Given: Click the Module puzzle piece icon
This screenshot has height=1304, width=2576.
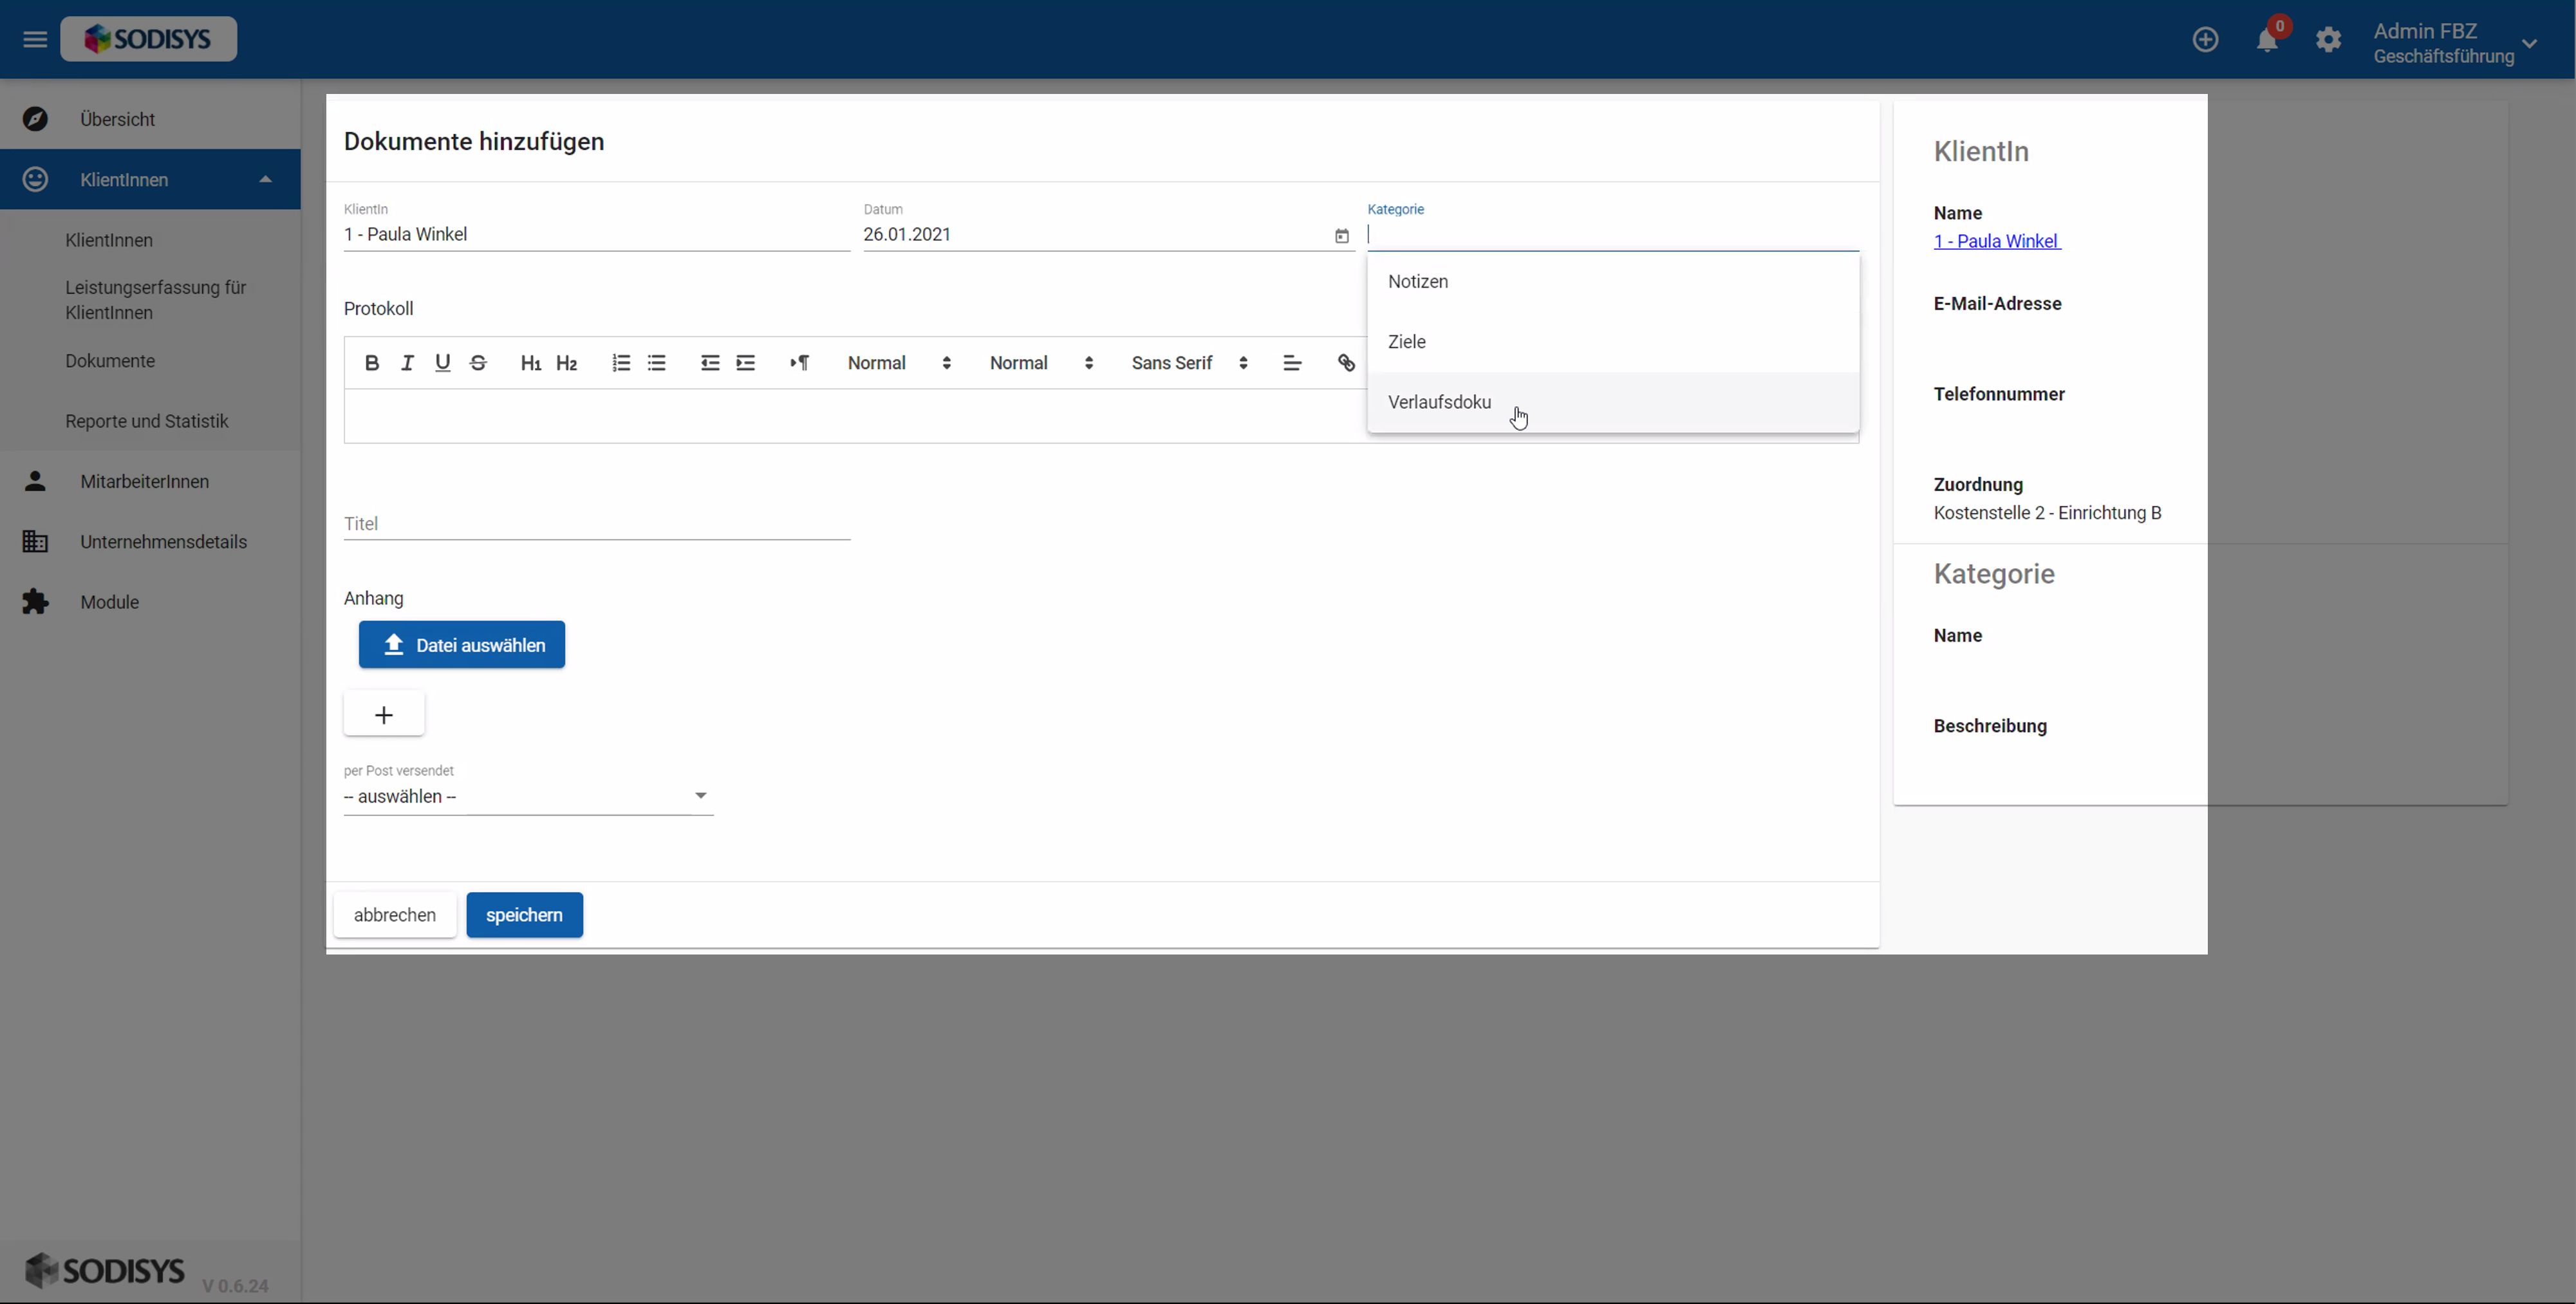Looking at the screenshot, I should tap(35, 602).
